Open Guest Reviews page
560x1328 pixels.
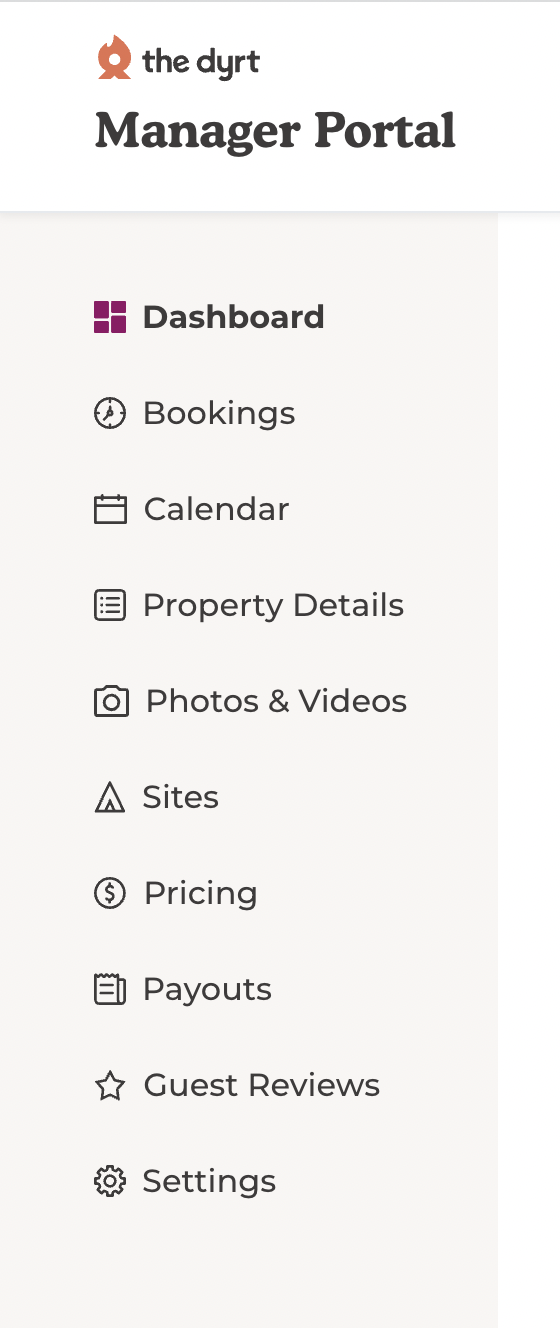tap(262, 1085)
